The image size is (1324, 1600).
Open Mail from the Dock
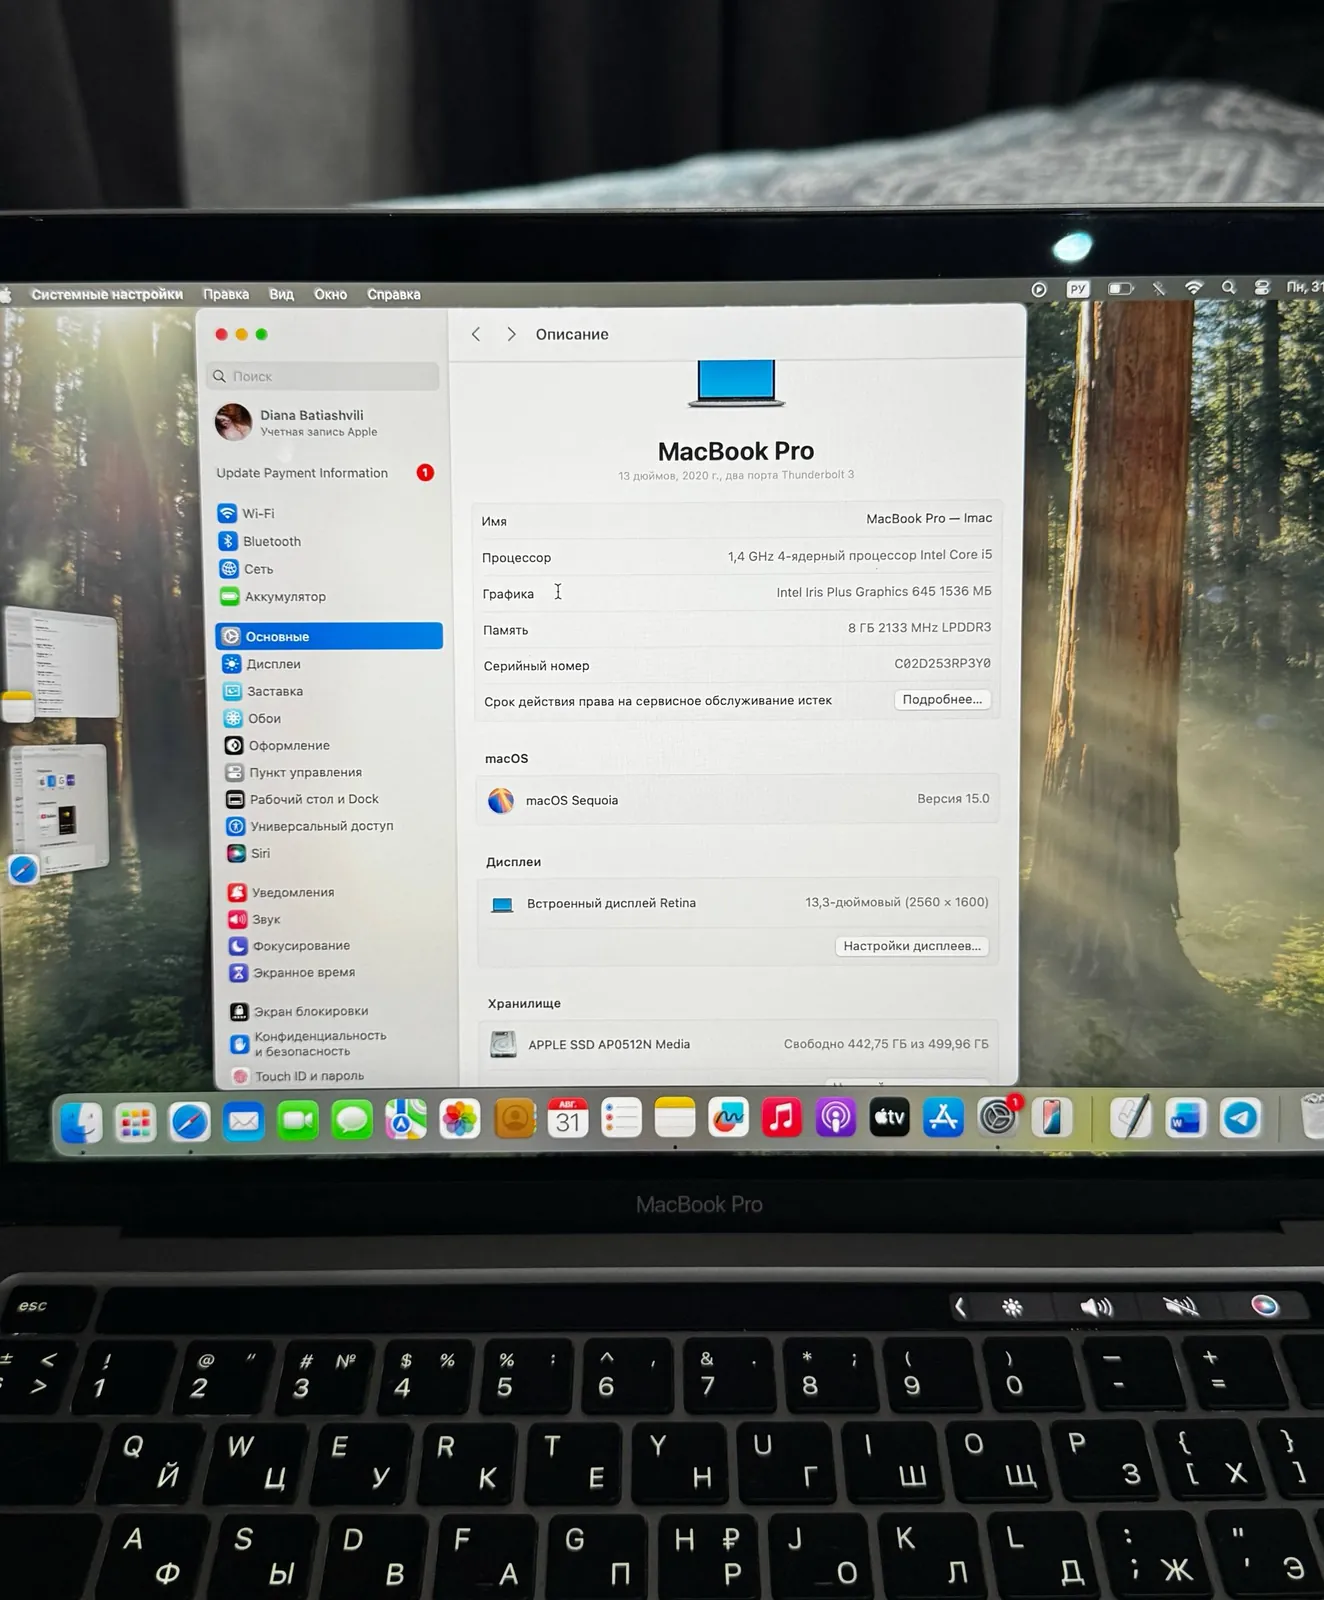click(243, 1121)
